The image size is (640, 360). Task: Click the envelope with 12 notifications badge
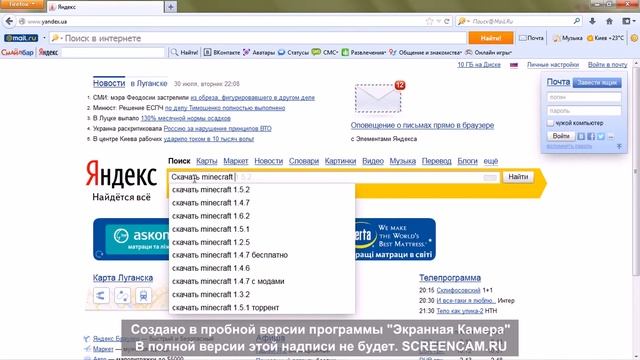[378, 98]
